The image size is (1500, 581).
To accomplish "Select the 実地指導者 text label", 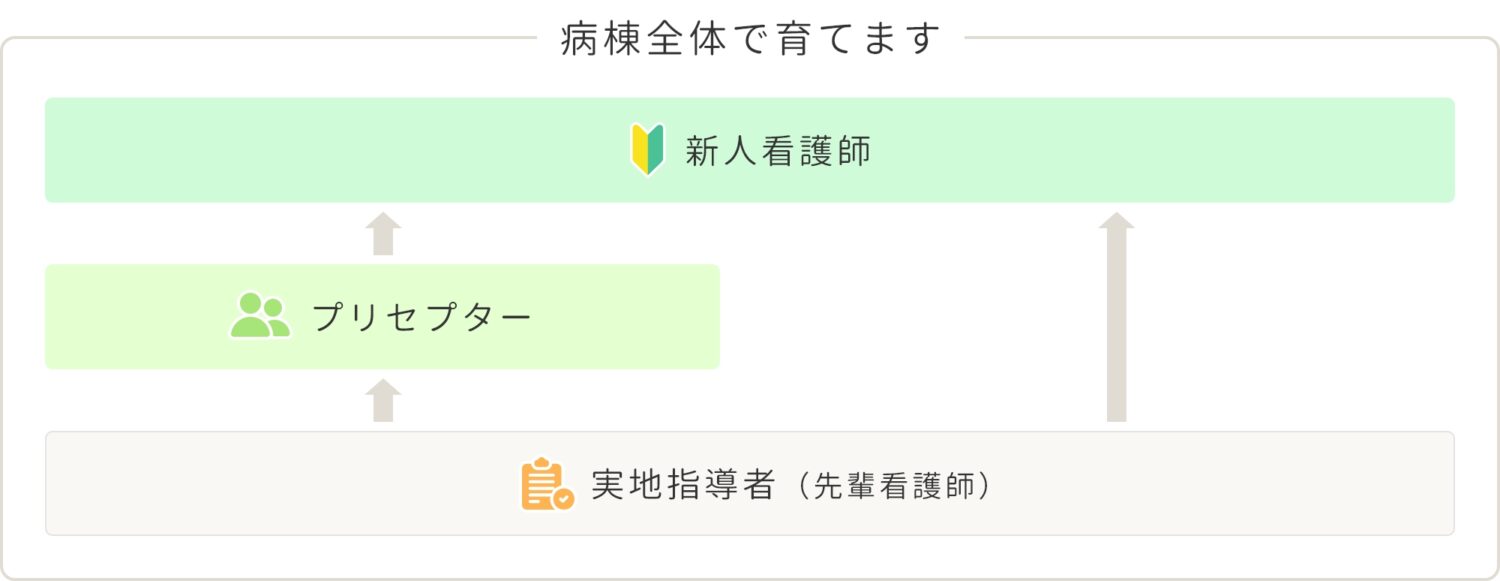I will (684, 485).
